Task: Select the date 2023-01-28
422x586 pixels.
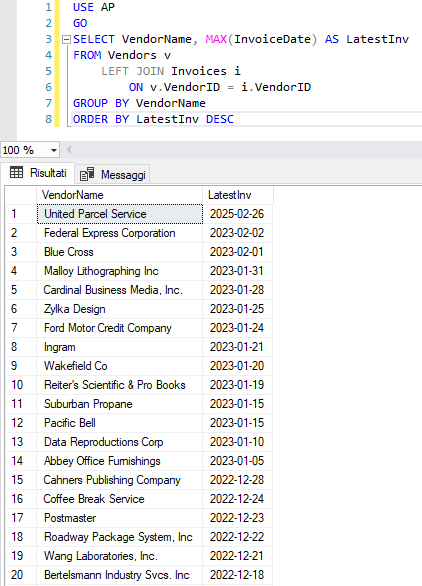Action: coord(237,290)
